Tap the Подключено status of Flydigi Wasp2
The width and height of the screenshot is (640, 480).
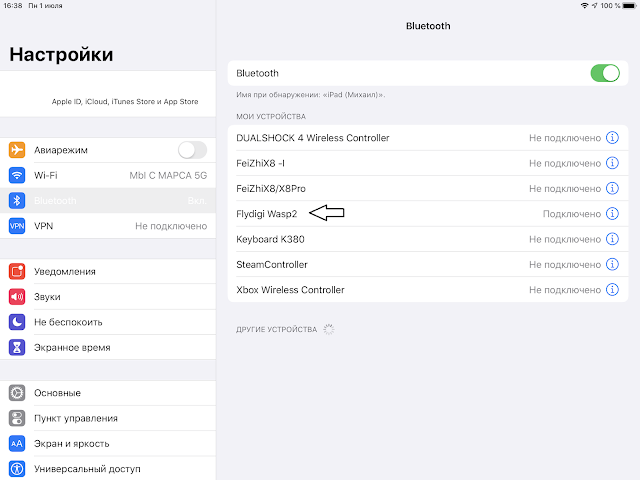click(571, 214)
